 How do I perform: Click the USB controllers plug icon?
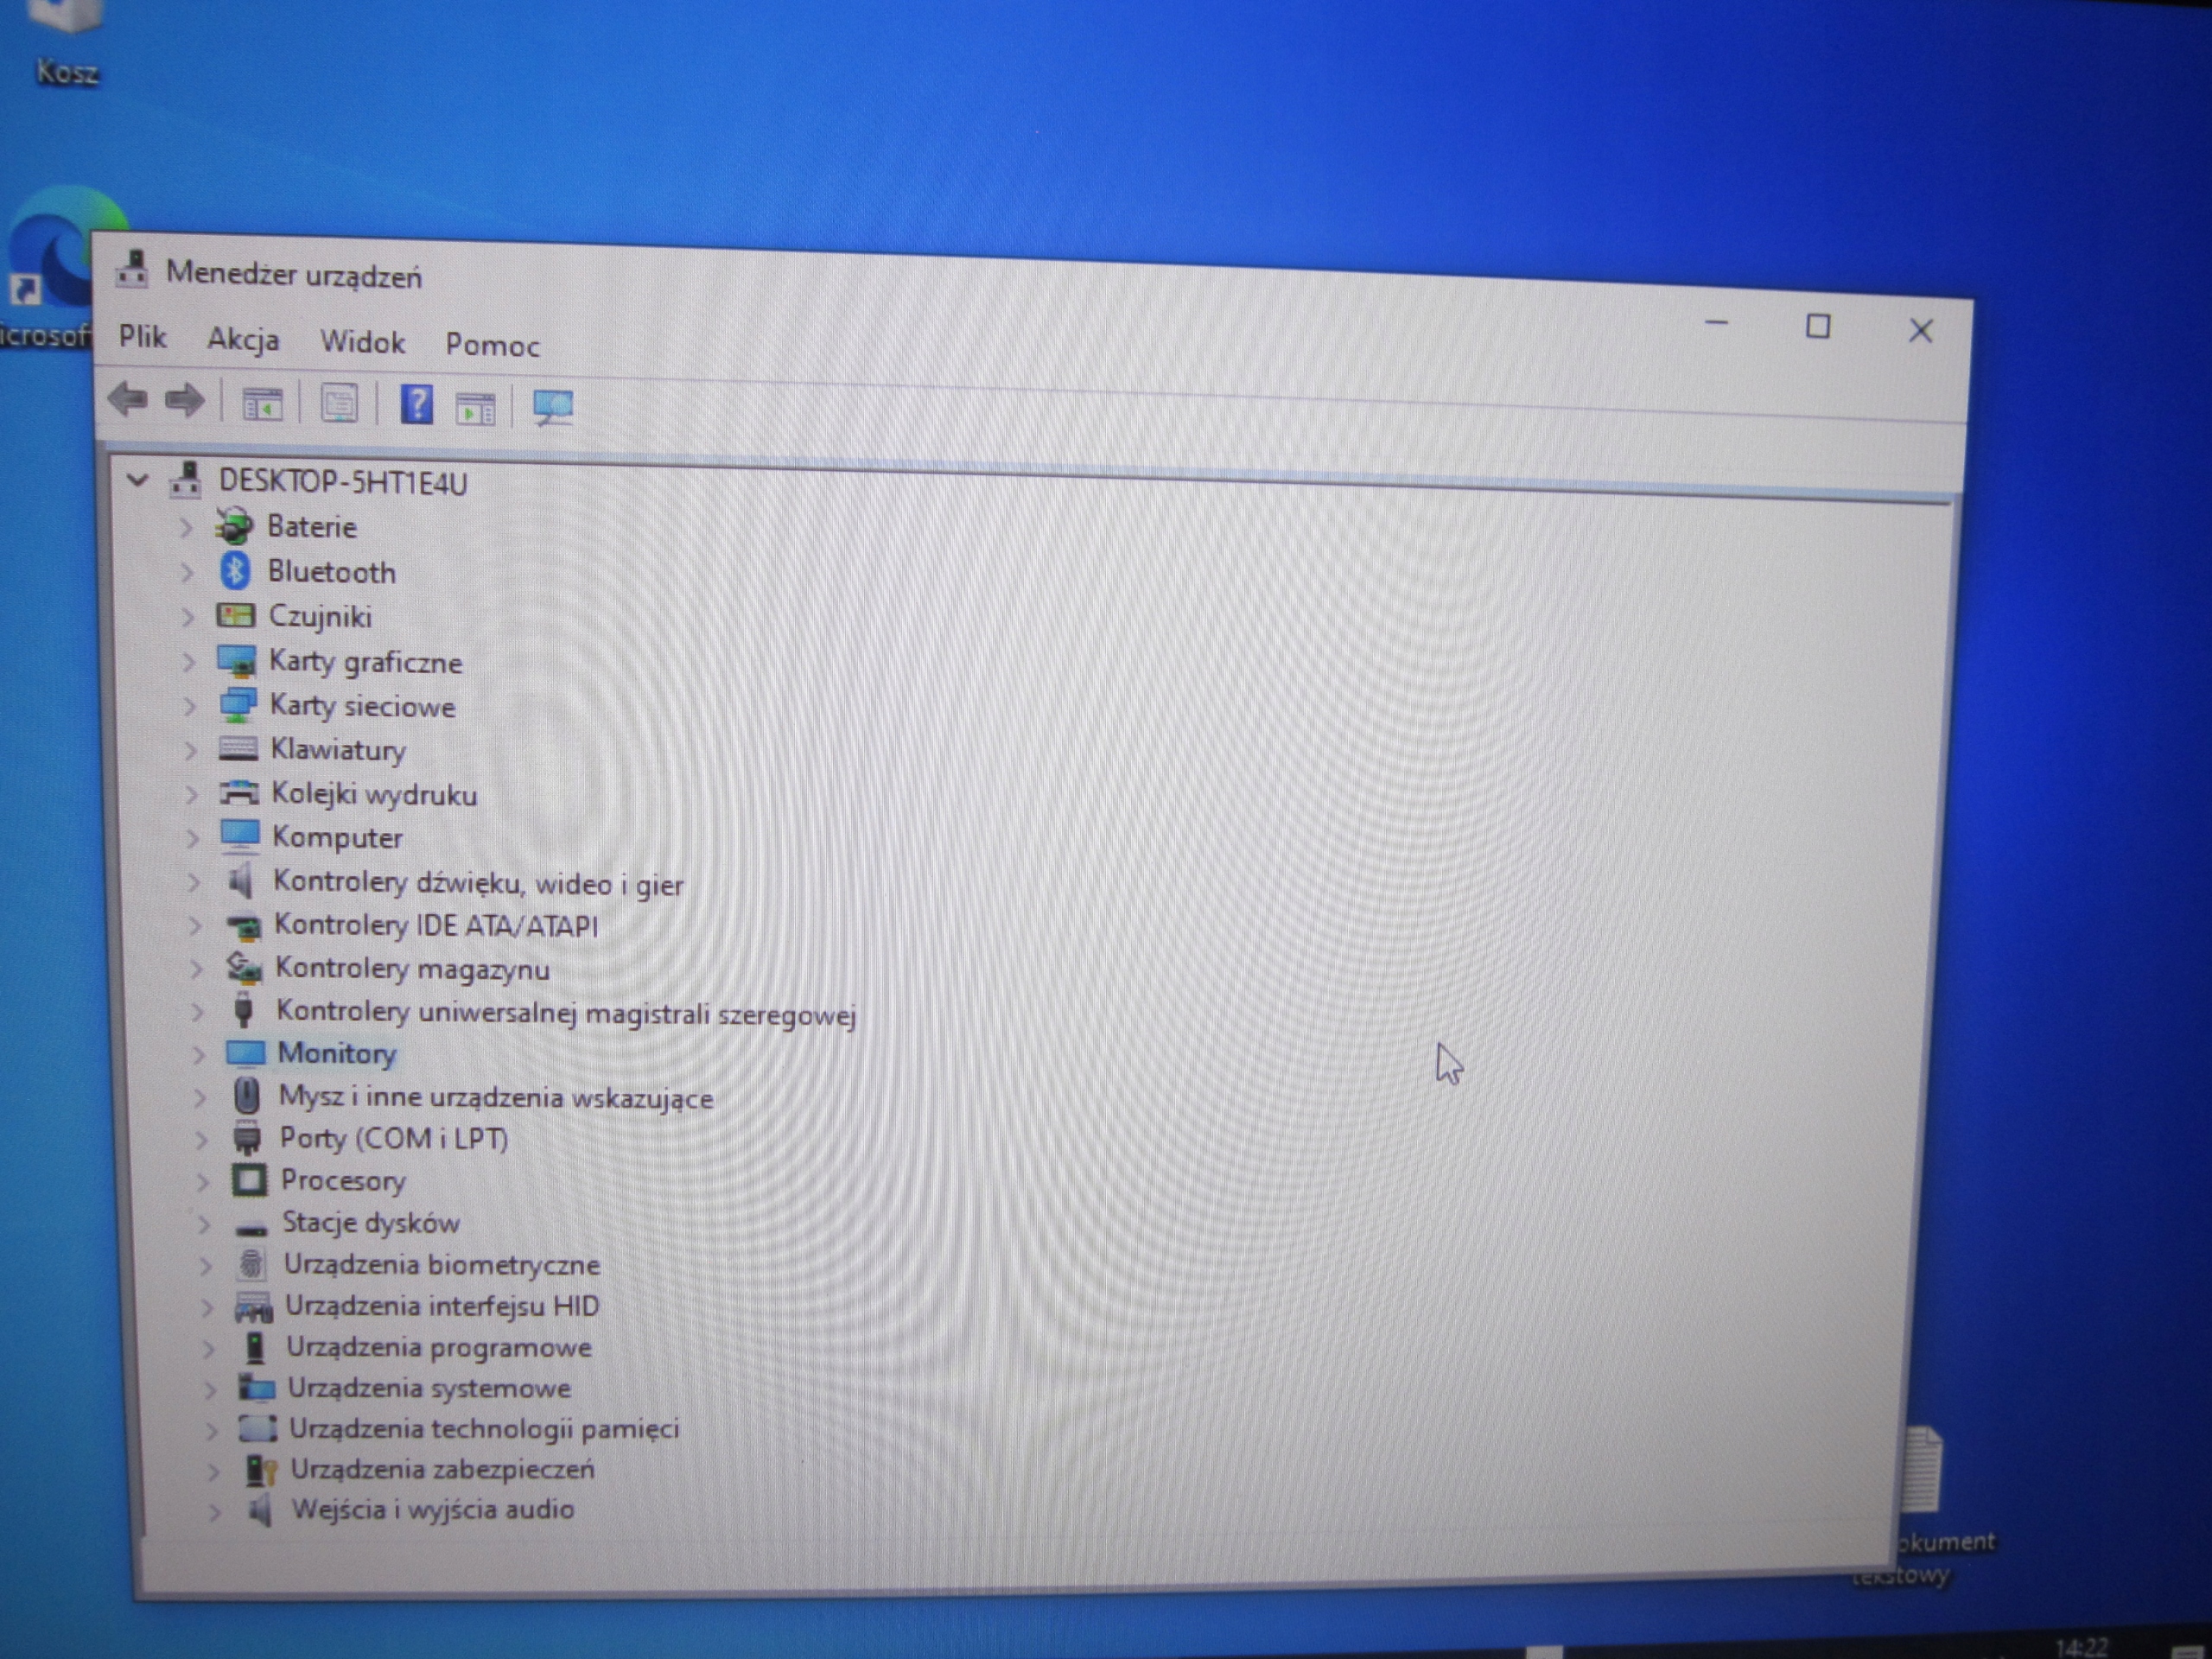point(243,1010)
